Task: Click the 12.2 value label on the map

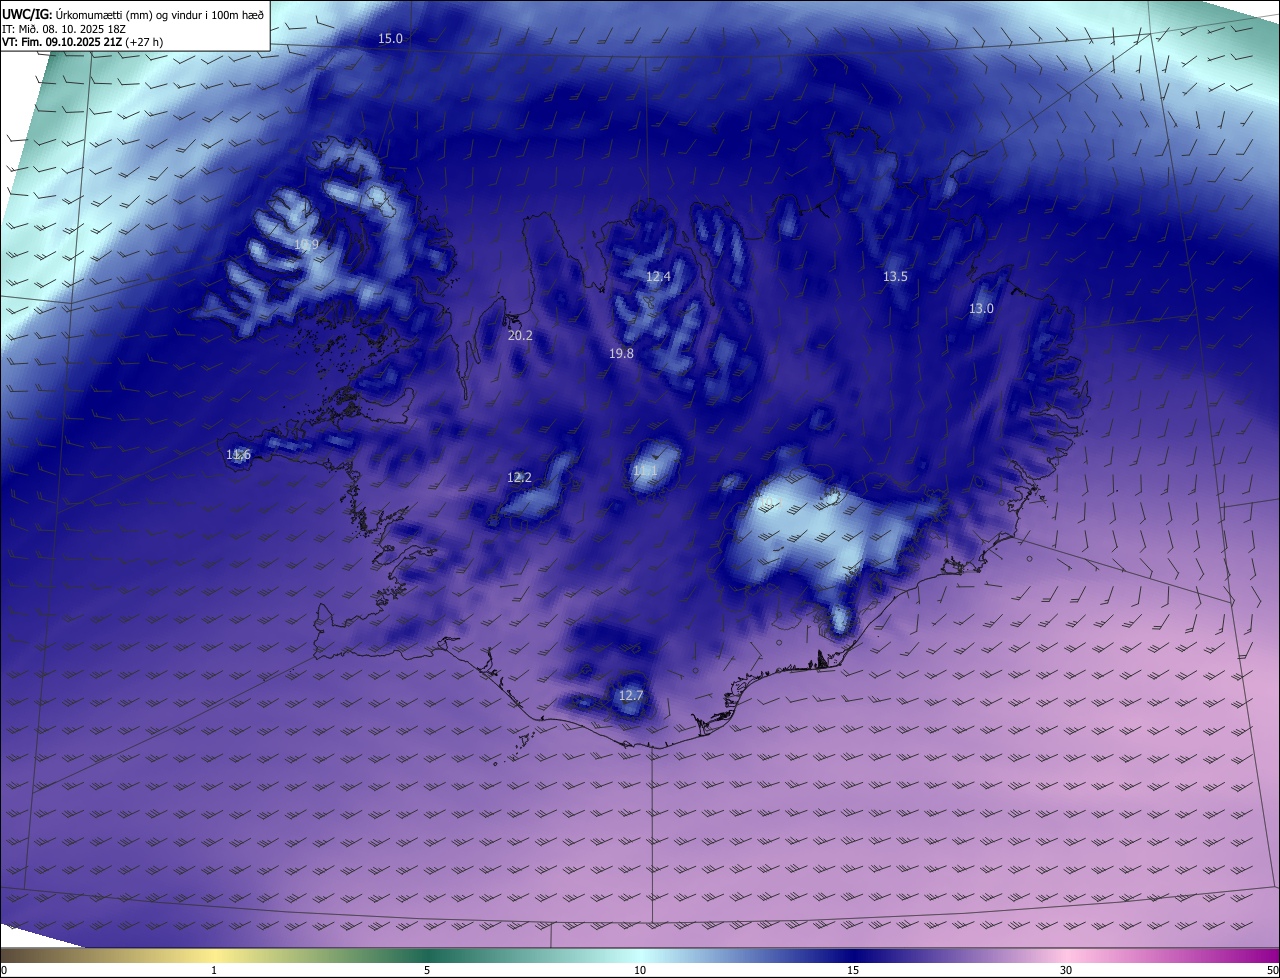Action: [519, 477]
